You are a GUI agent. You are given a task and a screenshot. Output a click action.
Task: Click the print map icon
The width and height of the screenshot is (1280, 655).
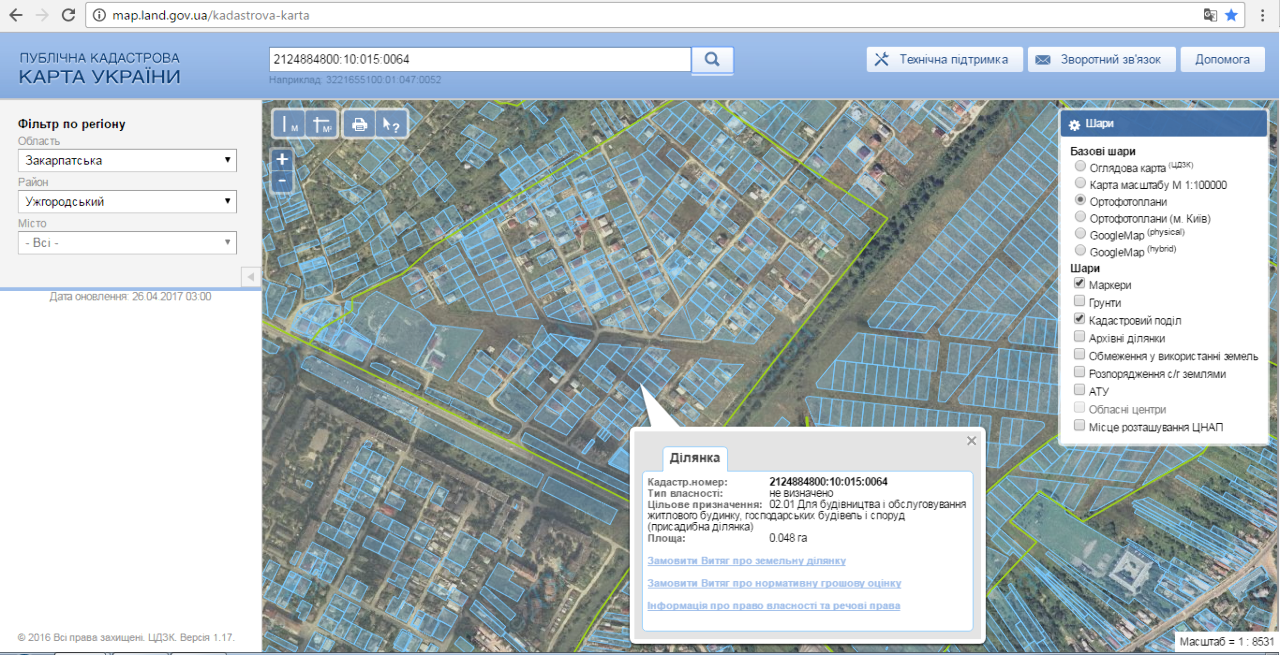pyautogui.click(x=359, y=124)
